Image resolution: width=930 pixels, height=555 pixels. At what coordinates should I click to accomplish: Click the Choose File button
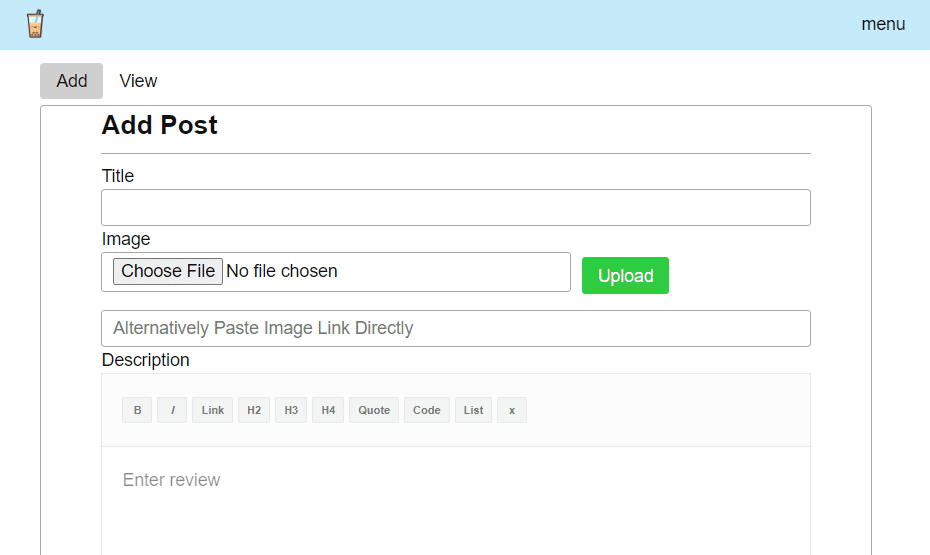168,271
